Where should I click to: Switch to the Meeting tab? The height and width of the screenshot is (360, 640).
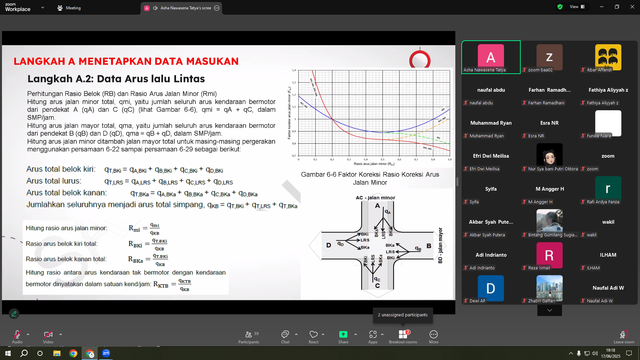click(69, 8)
